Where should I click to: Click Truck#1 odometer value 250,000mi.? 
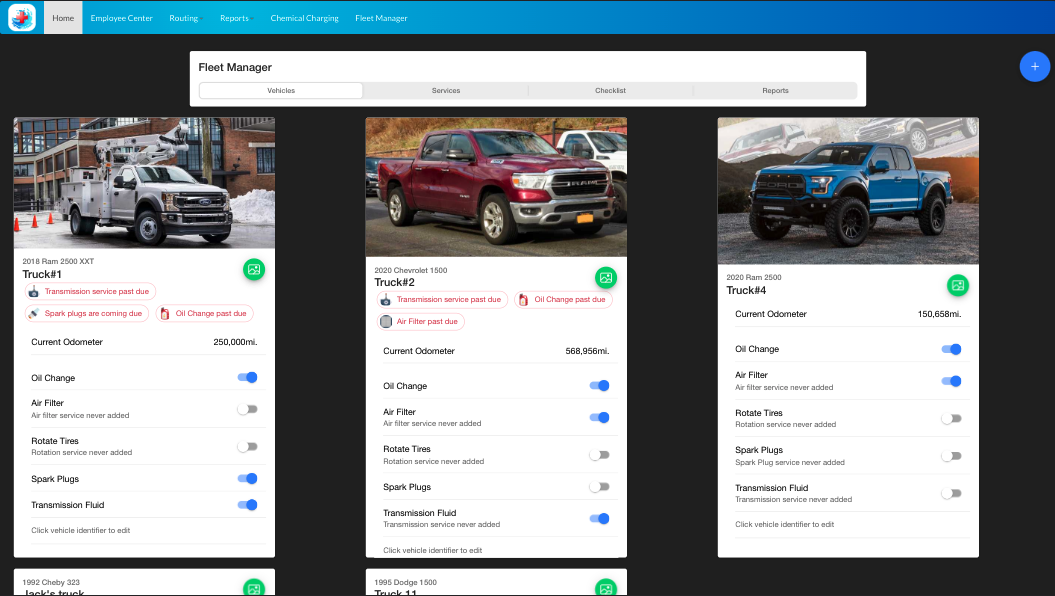[x=235, y=342]
